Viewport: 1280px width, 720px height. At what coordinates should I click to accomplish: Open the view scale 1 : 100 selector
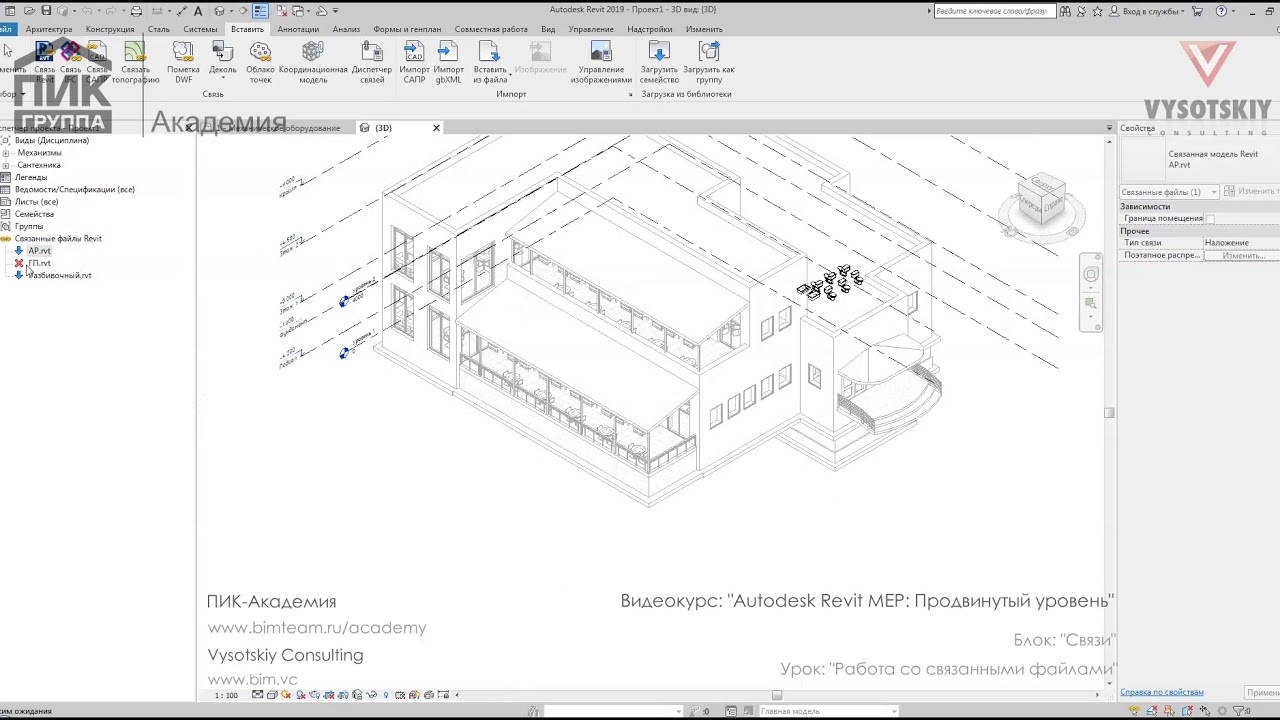[226, 695]
